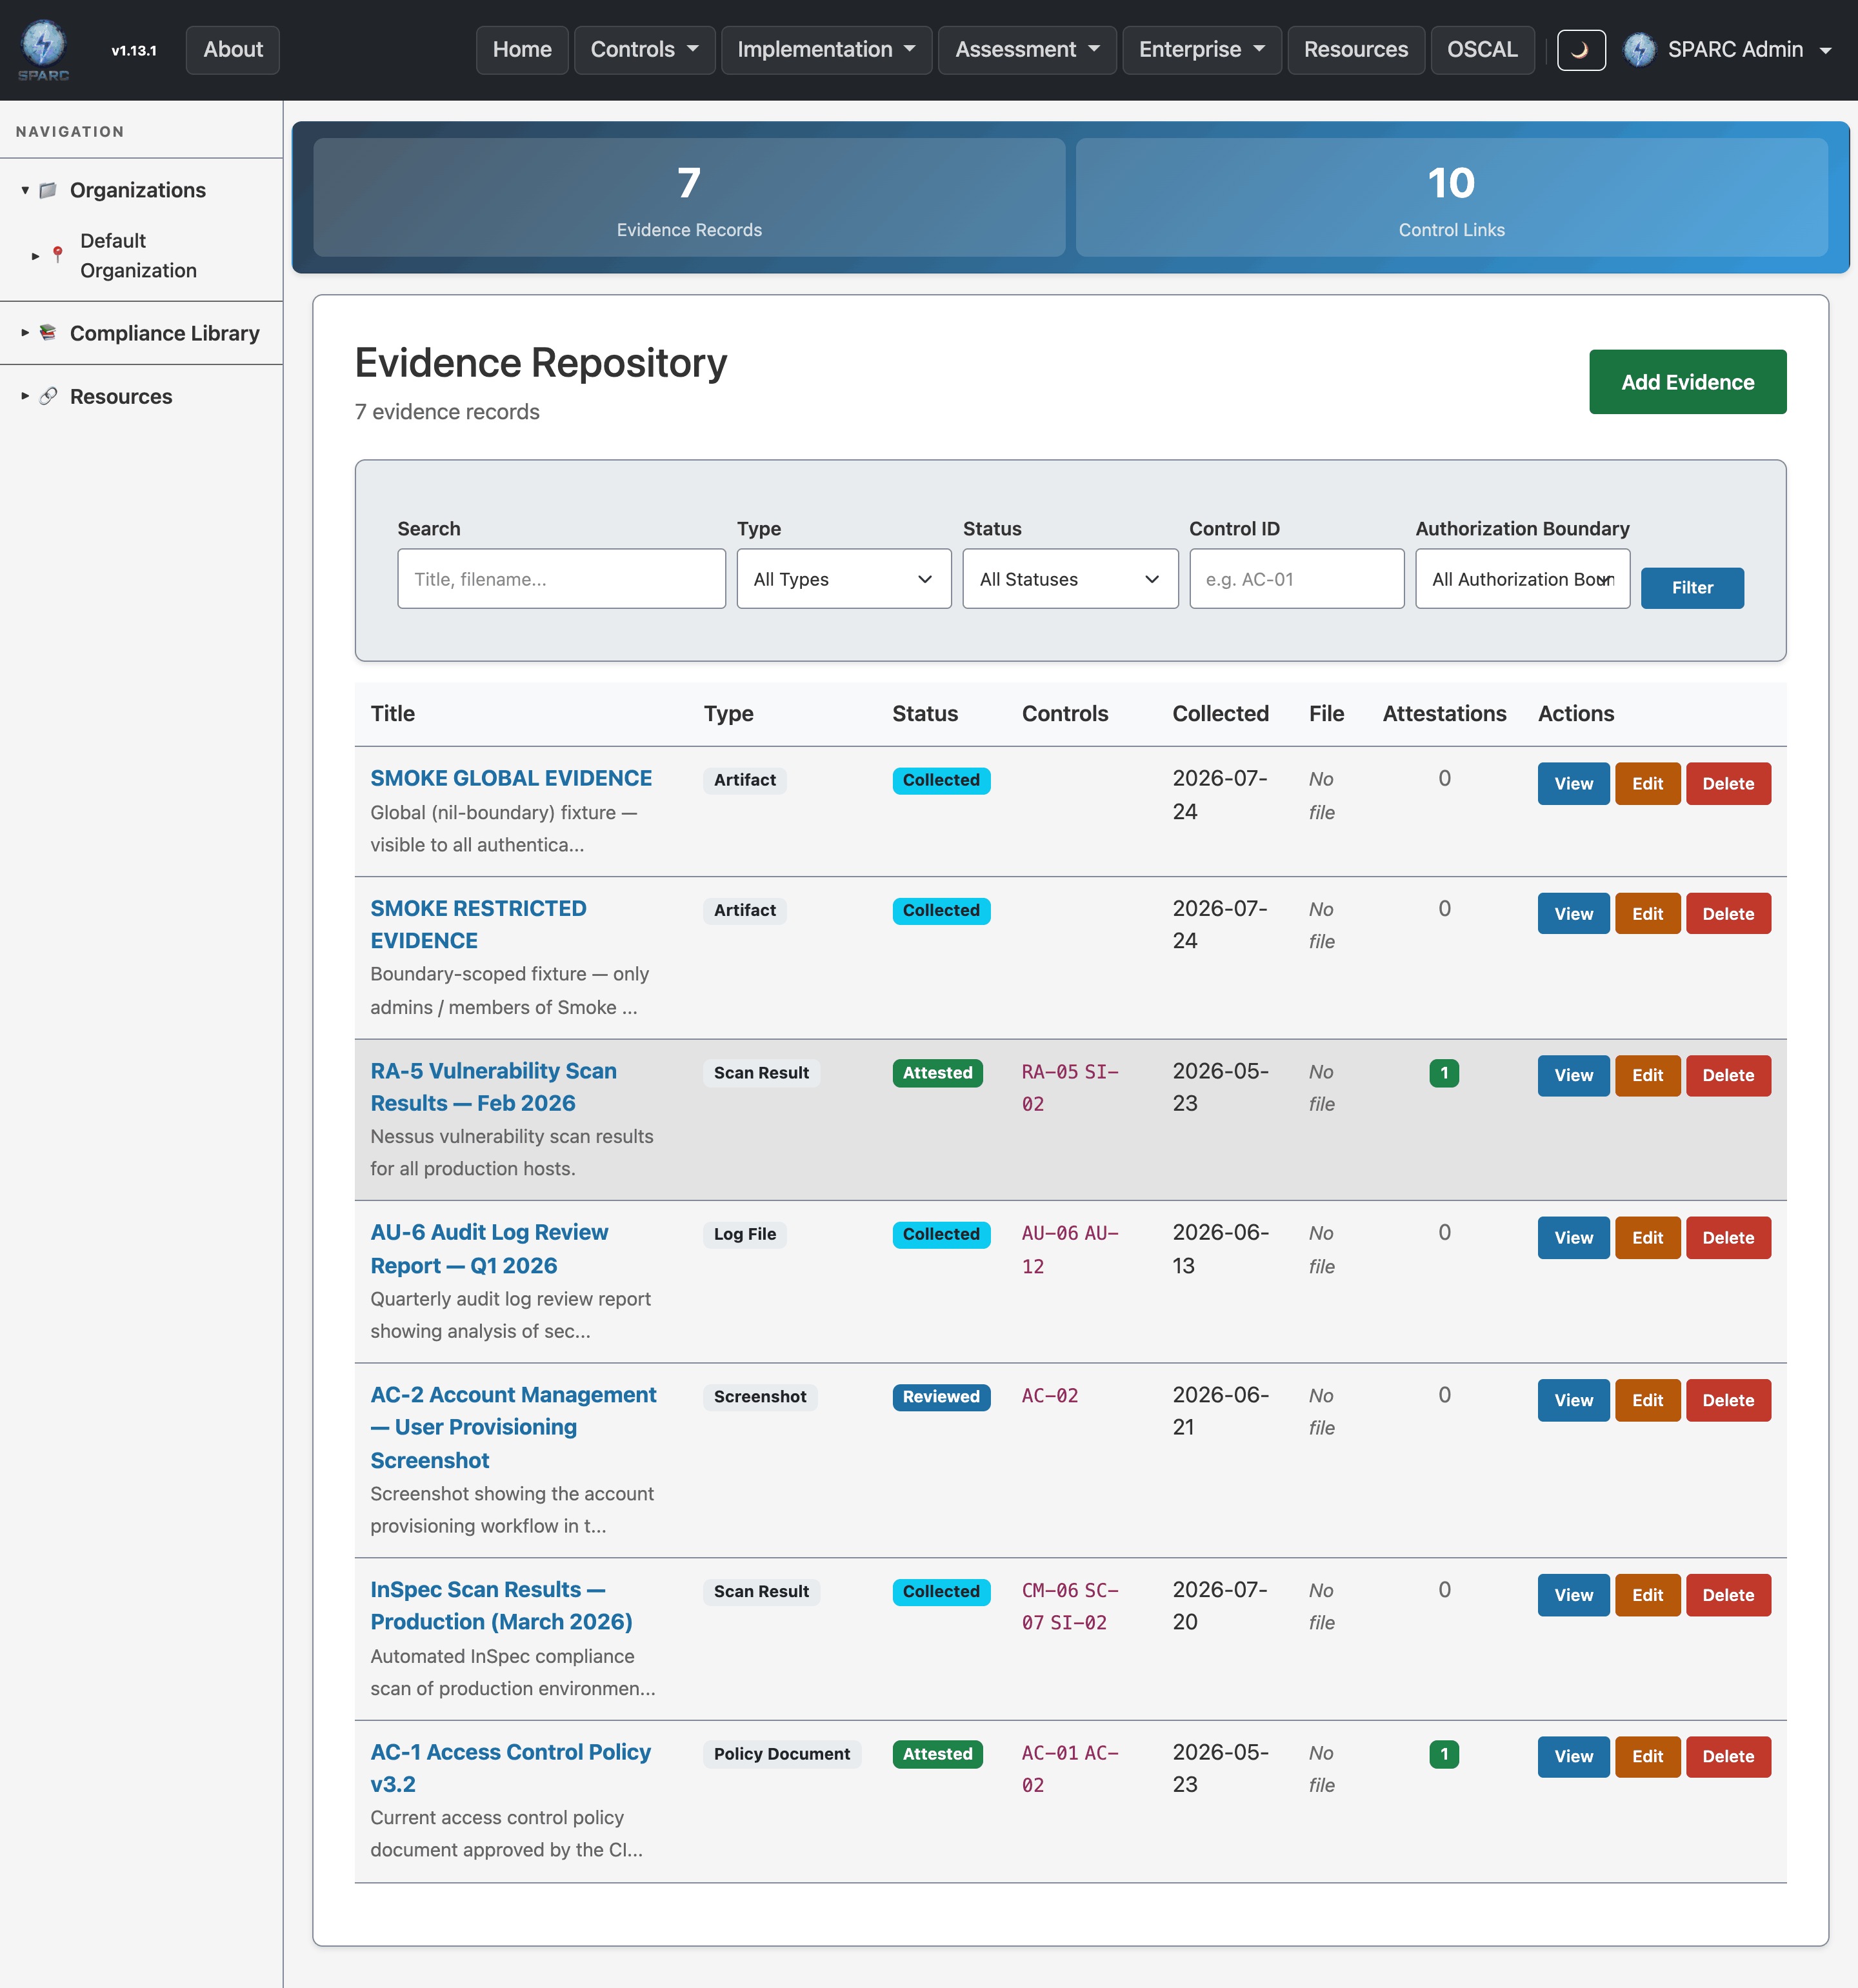Expand the sidebar Resources node
Screen dimensions: 1858x1988
(25, 396)
